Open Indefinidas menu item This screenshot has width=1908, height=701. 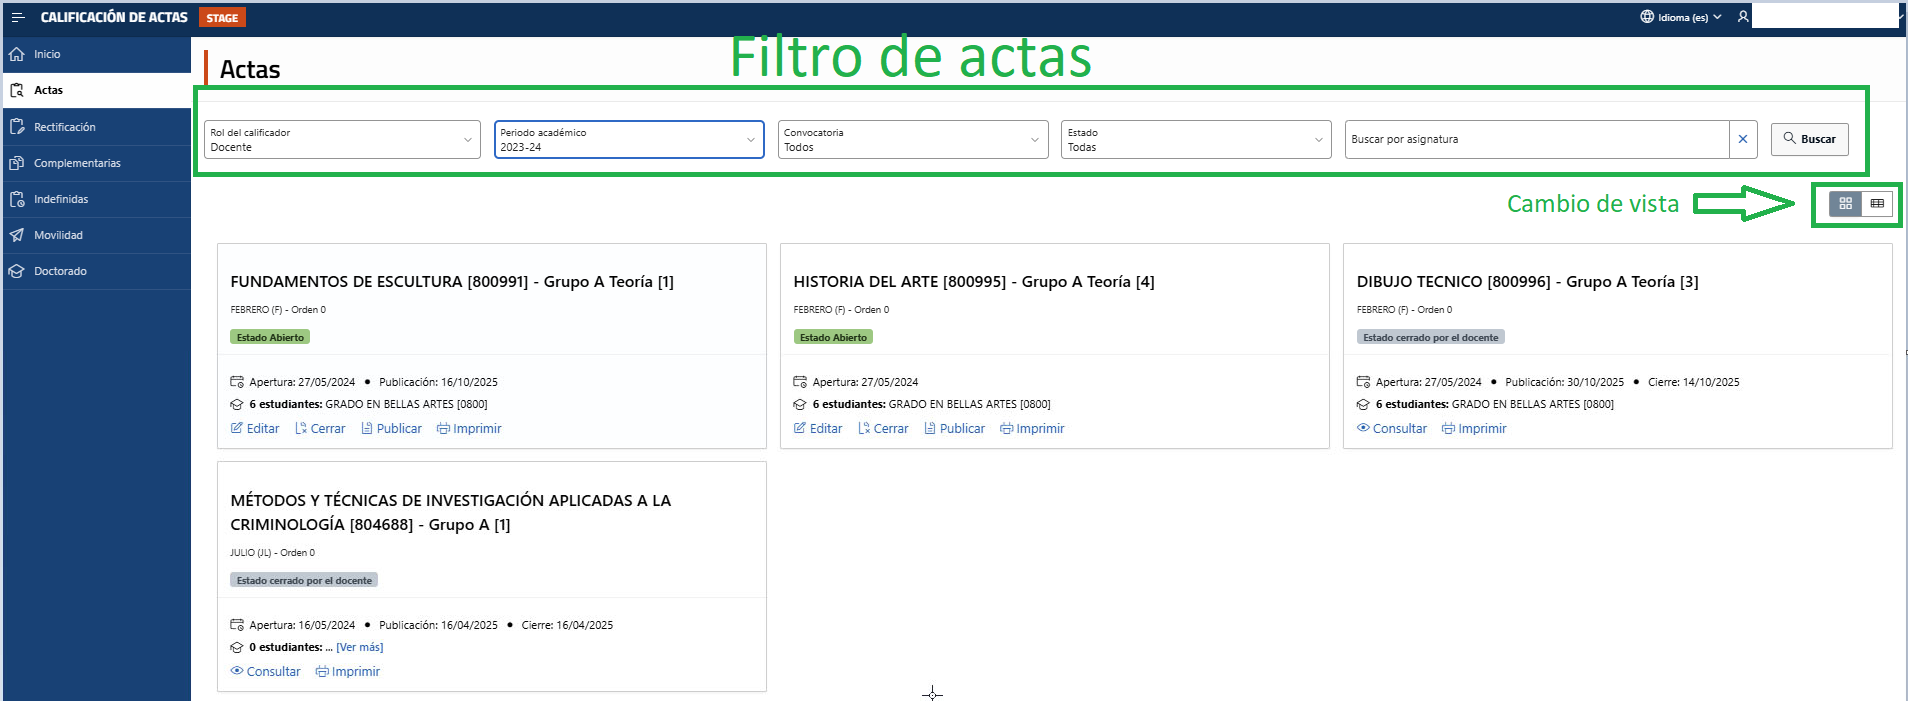click(97, 199)
